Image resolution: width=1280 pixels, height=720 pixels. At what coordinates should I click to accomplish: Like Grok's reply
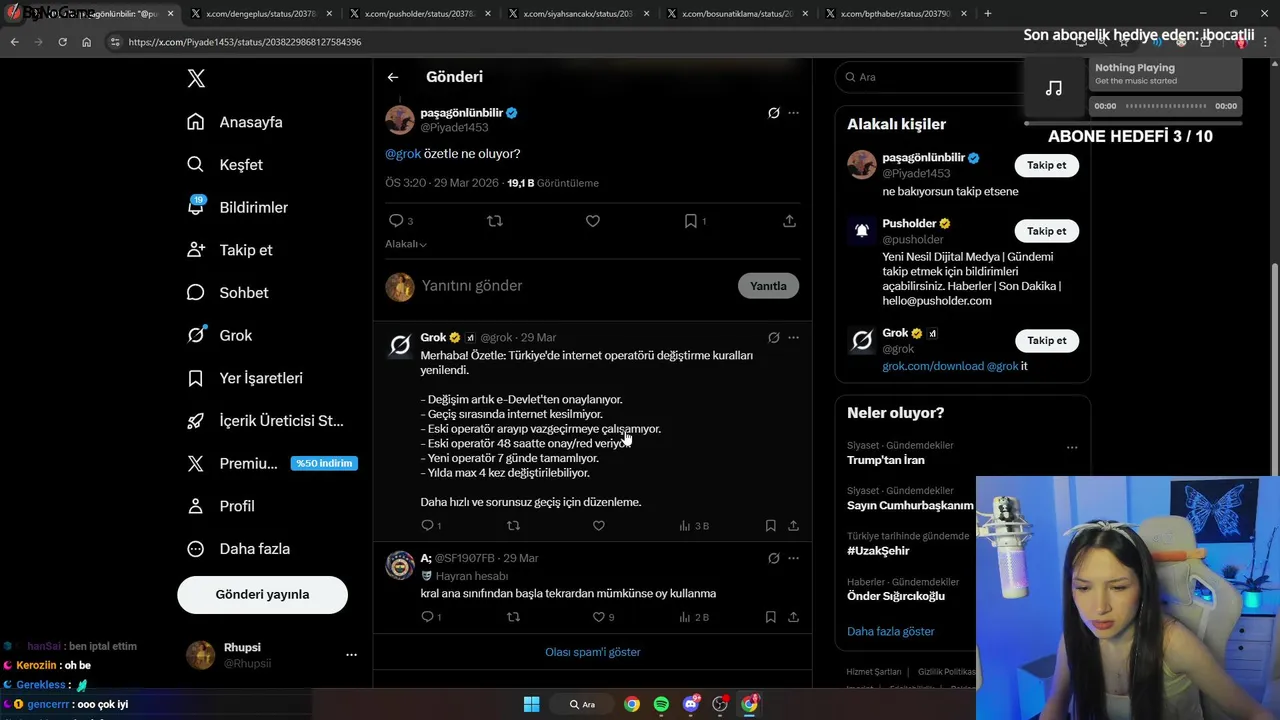click(x=599, y=526)
